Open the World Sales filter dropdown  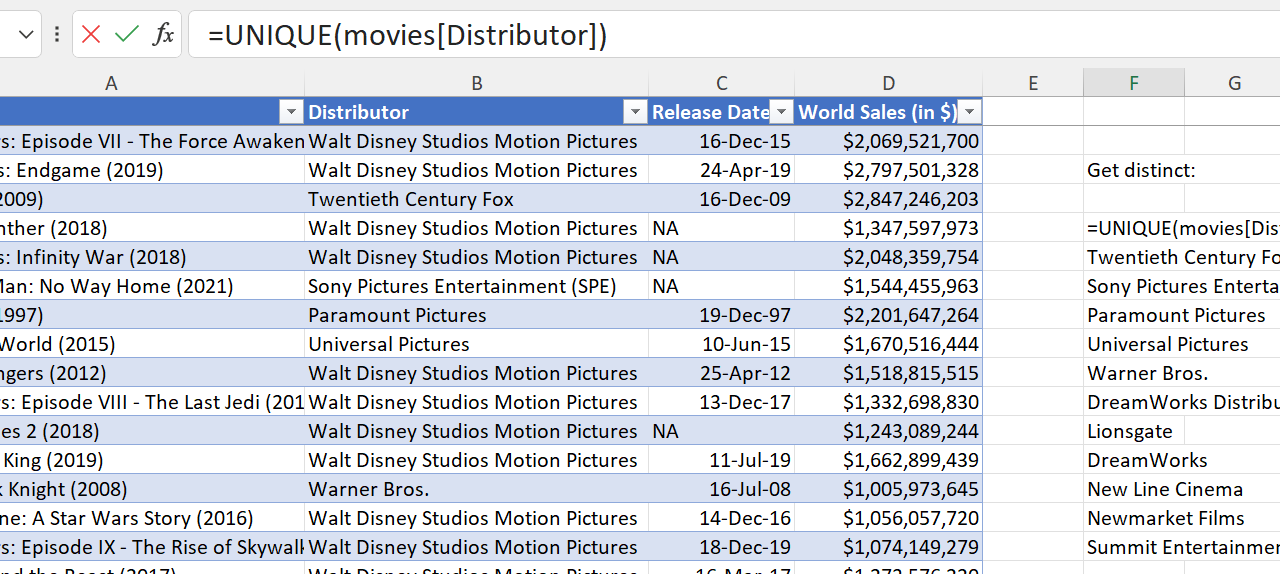[969, 112]
